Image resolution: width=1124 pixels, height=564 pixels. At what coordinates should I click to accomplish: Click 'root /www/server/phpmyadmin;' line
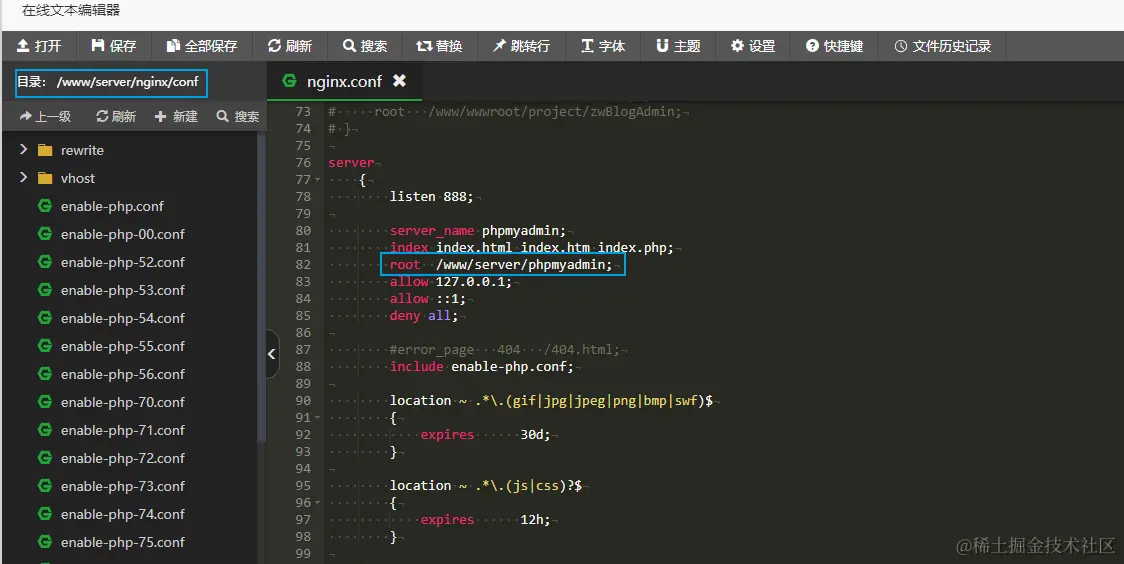click(x=501, y=264)
